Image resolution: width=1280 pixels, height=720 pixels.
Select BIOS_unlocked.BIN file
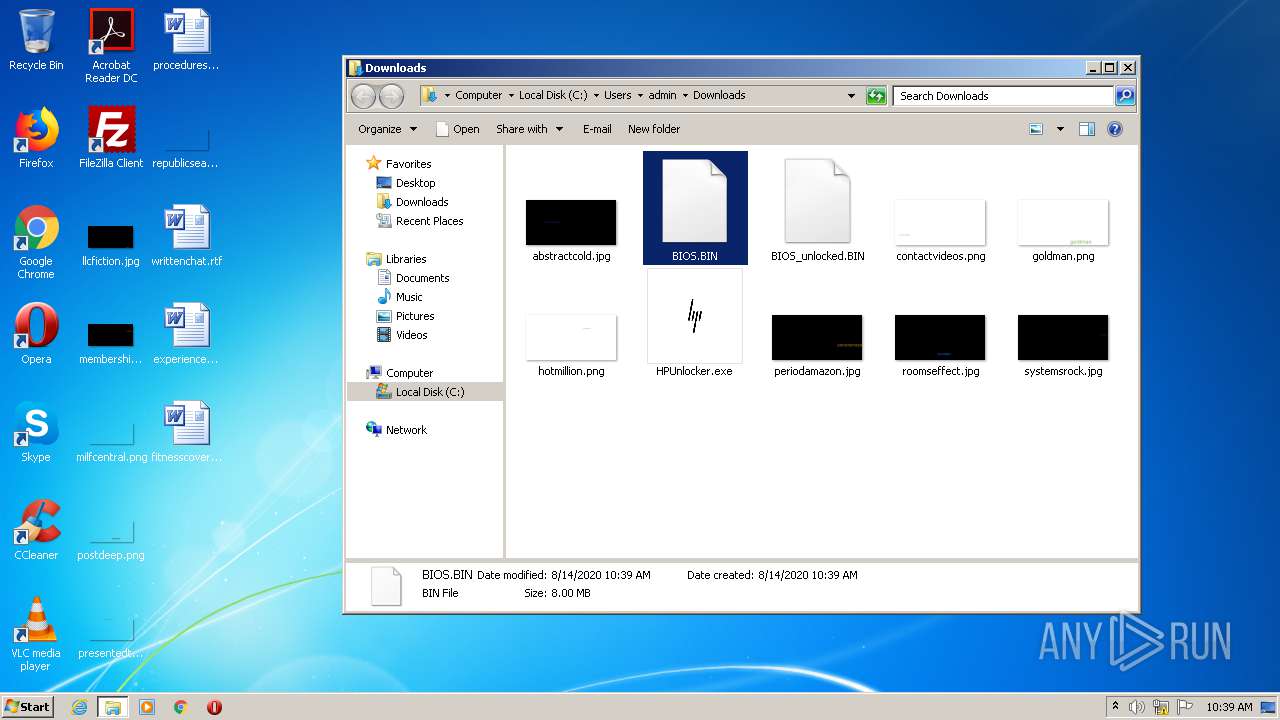point(817,208)
